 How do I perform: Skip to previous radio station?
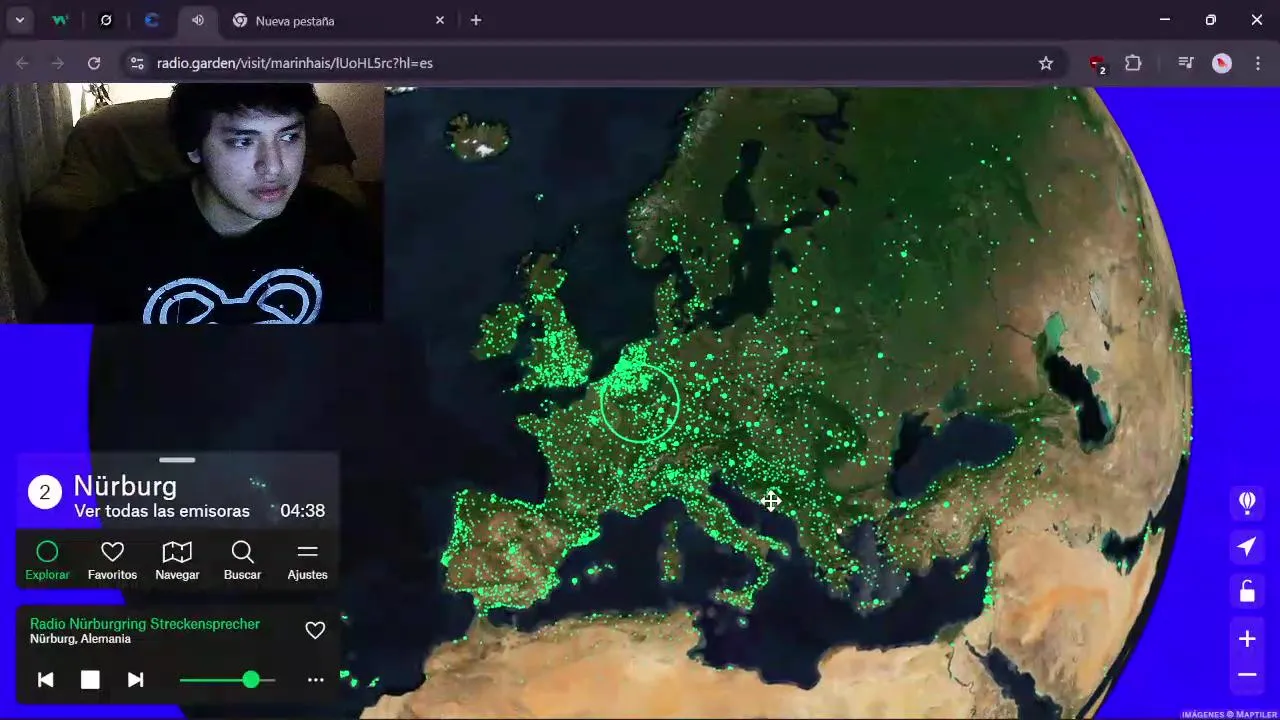point(45,680)
